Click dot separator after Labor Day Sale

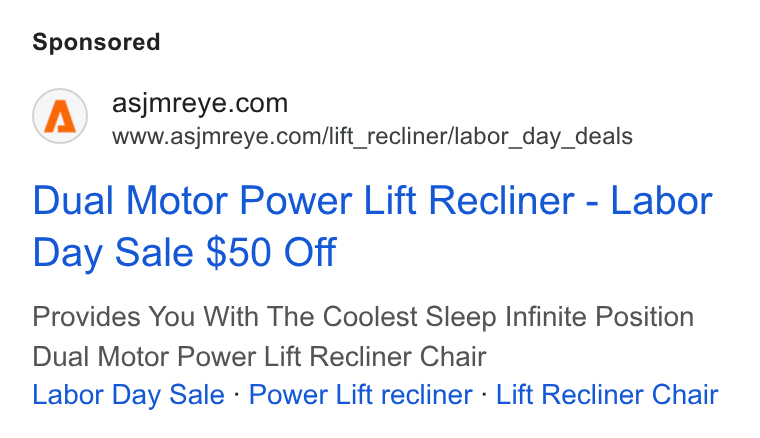237,394
